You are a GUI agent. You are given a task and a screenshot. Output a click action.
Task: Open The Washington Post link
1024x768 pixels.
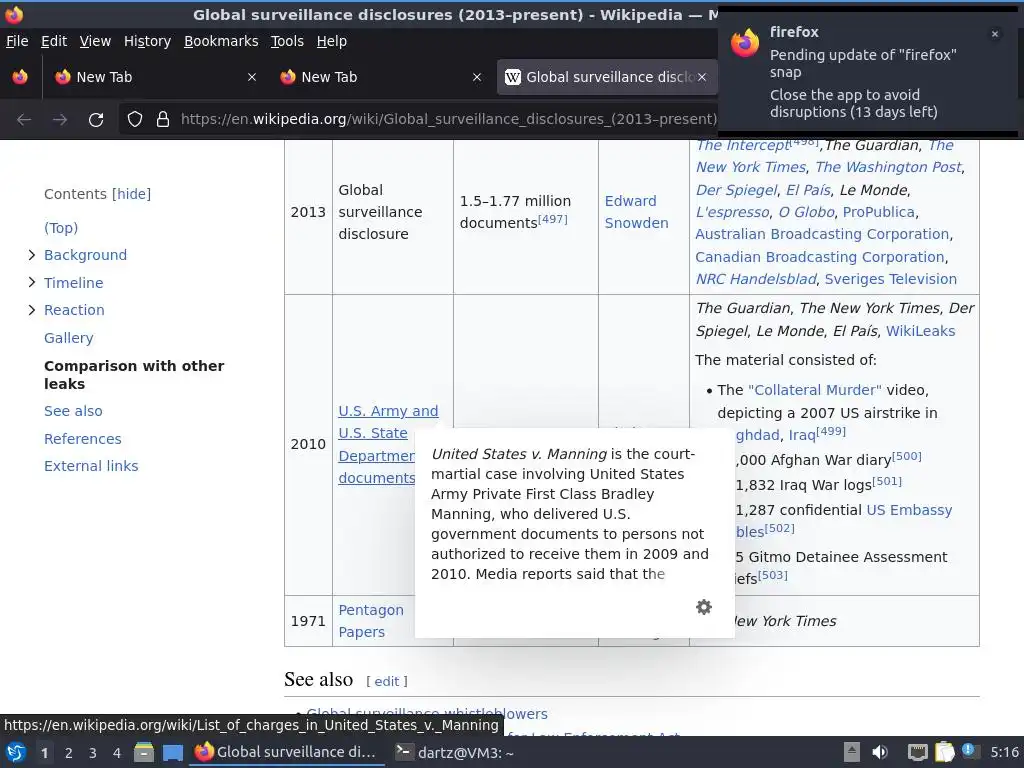tap(888, 167)
